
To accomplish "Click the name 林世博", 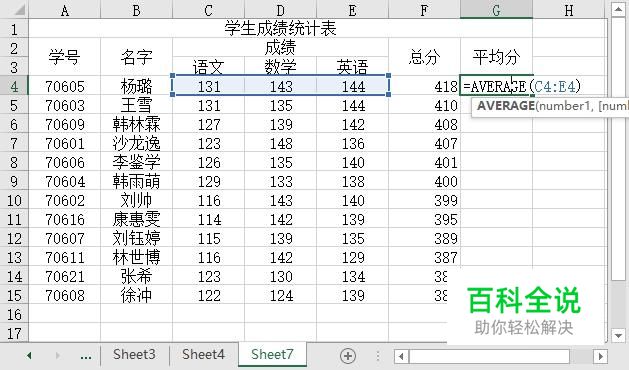I will click(136, 257).
